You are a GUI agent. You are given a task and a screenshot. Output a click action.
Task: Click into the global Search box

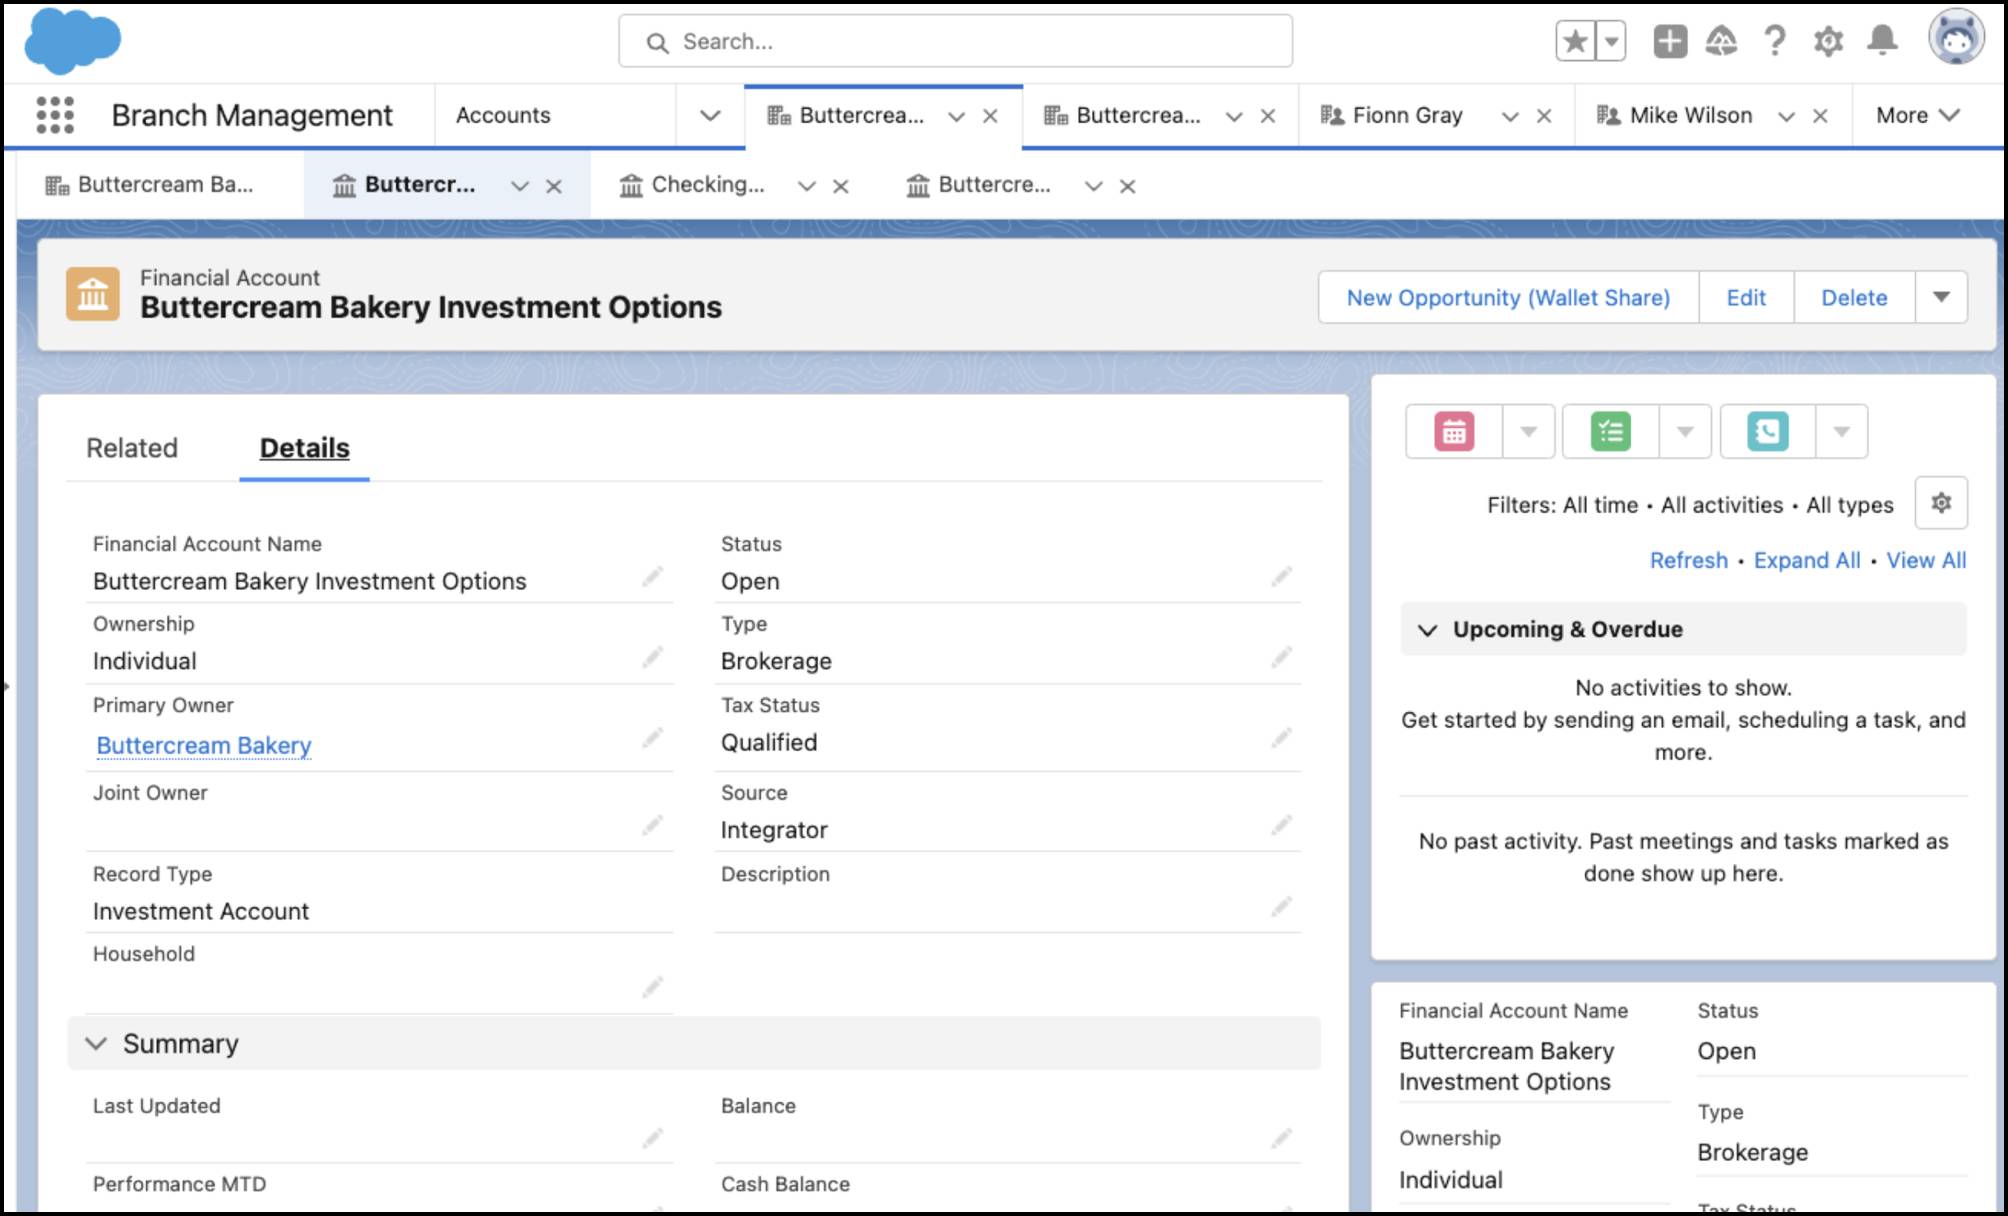coord(955,41)
